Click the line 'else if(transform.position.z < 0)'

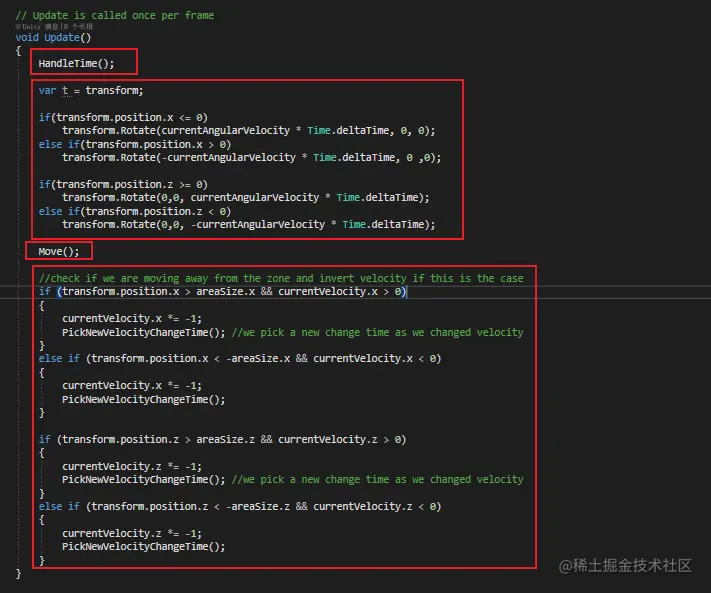point(135,212)
